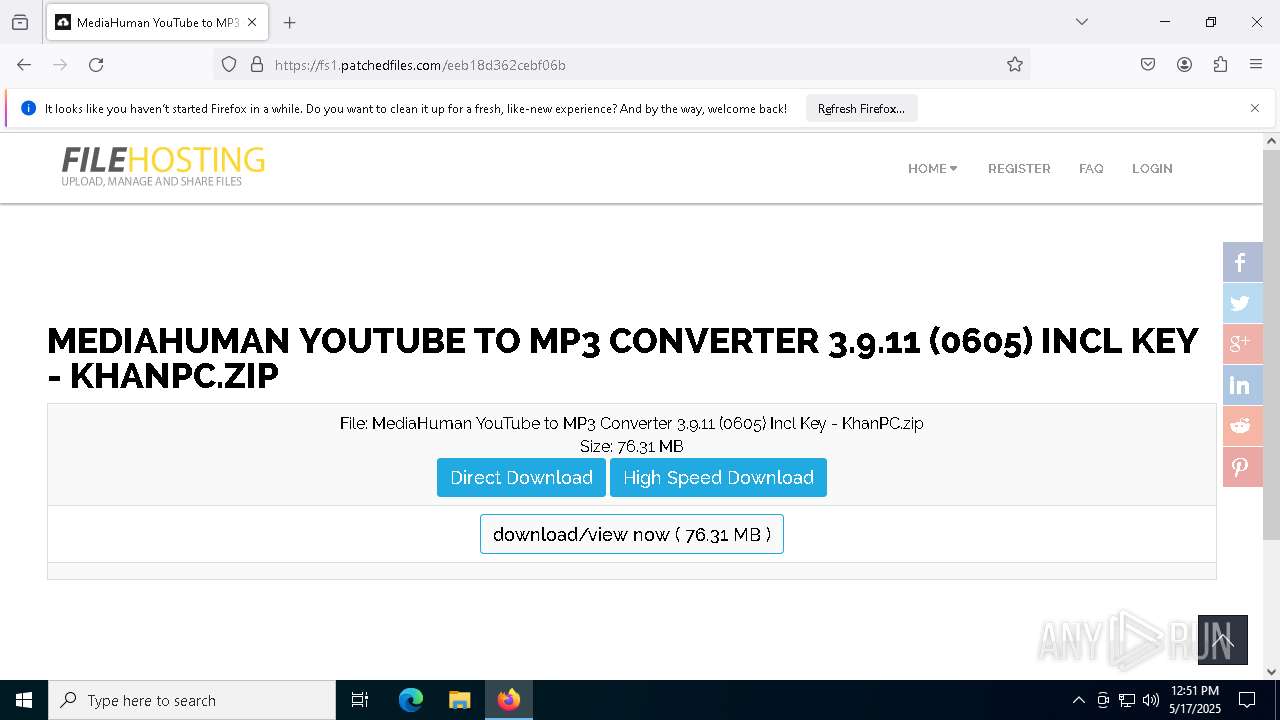Click the scroll up arrow of scrollbar
The width and height of the screenshot is (1280, 720).
click(1271, 141)
